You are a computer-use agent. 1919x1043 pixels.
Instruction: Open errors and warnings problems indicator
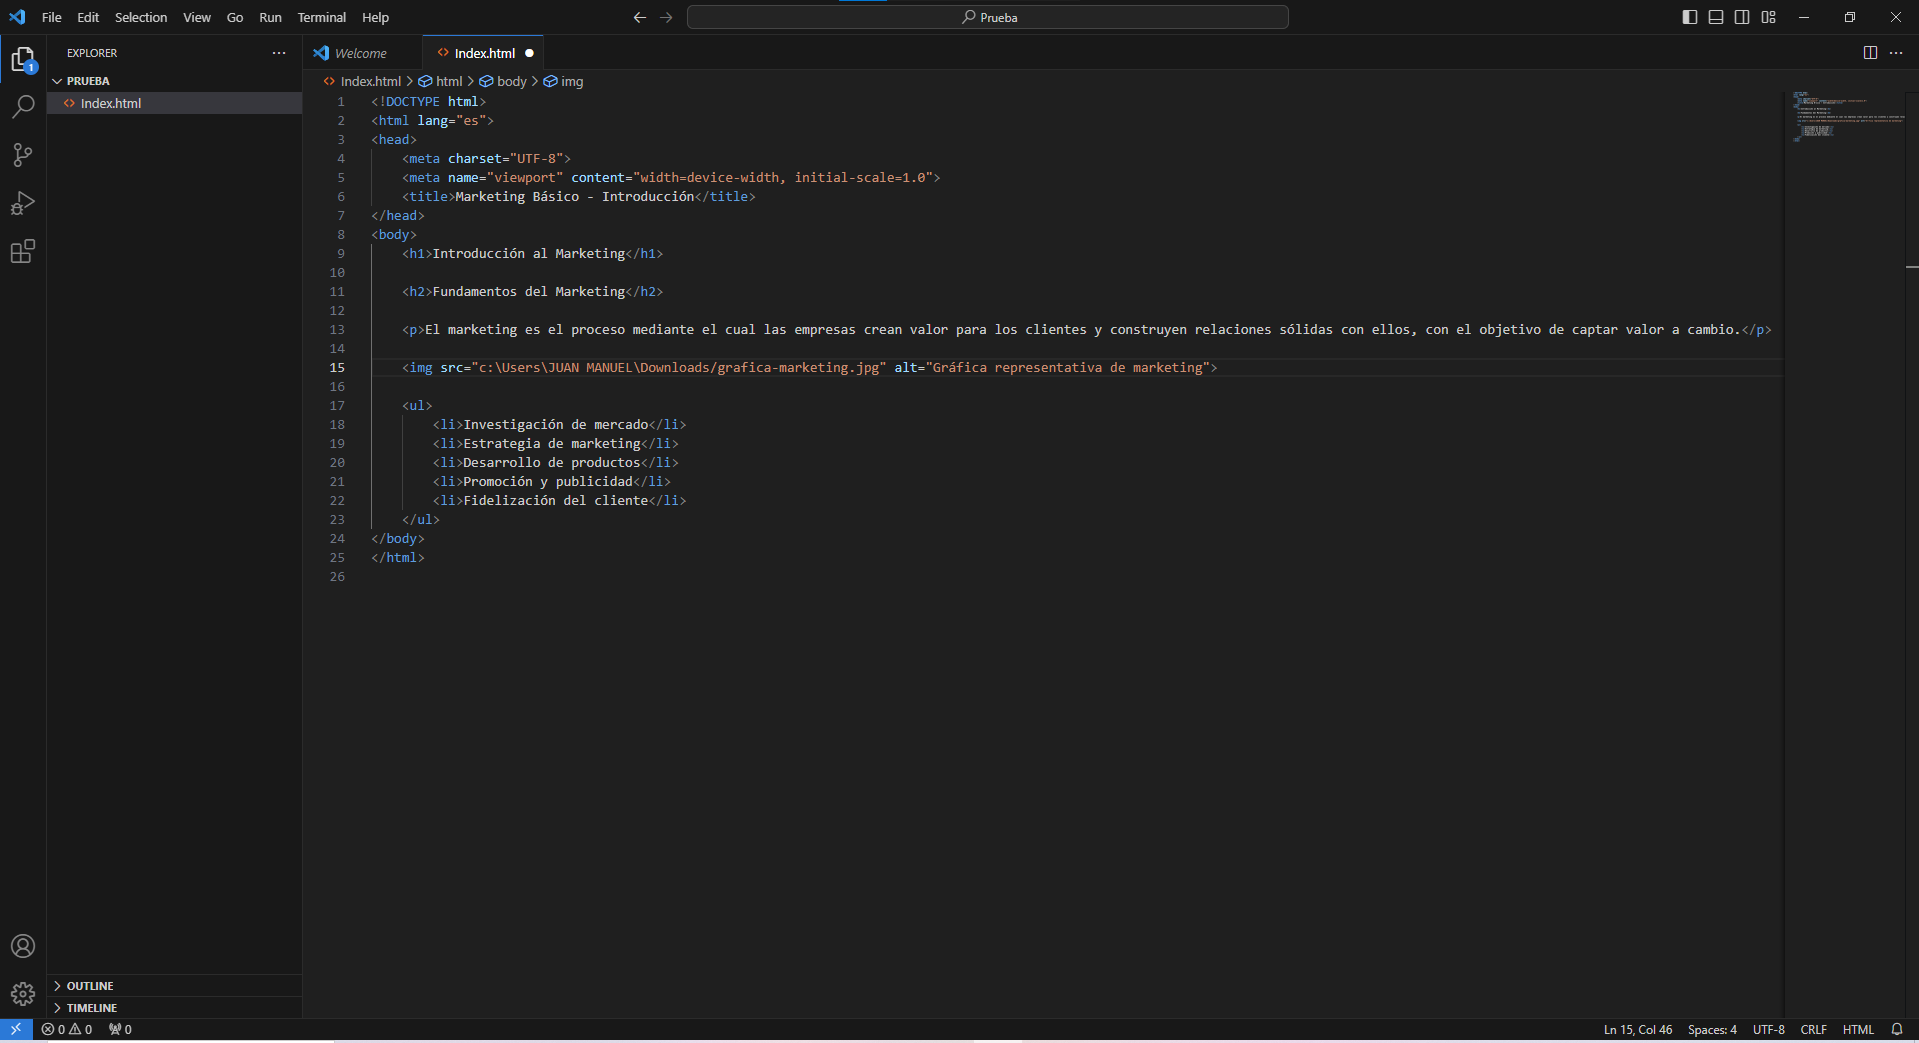point(67,1029)
